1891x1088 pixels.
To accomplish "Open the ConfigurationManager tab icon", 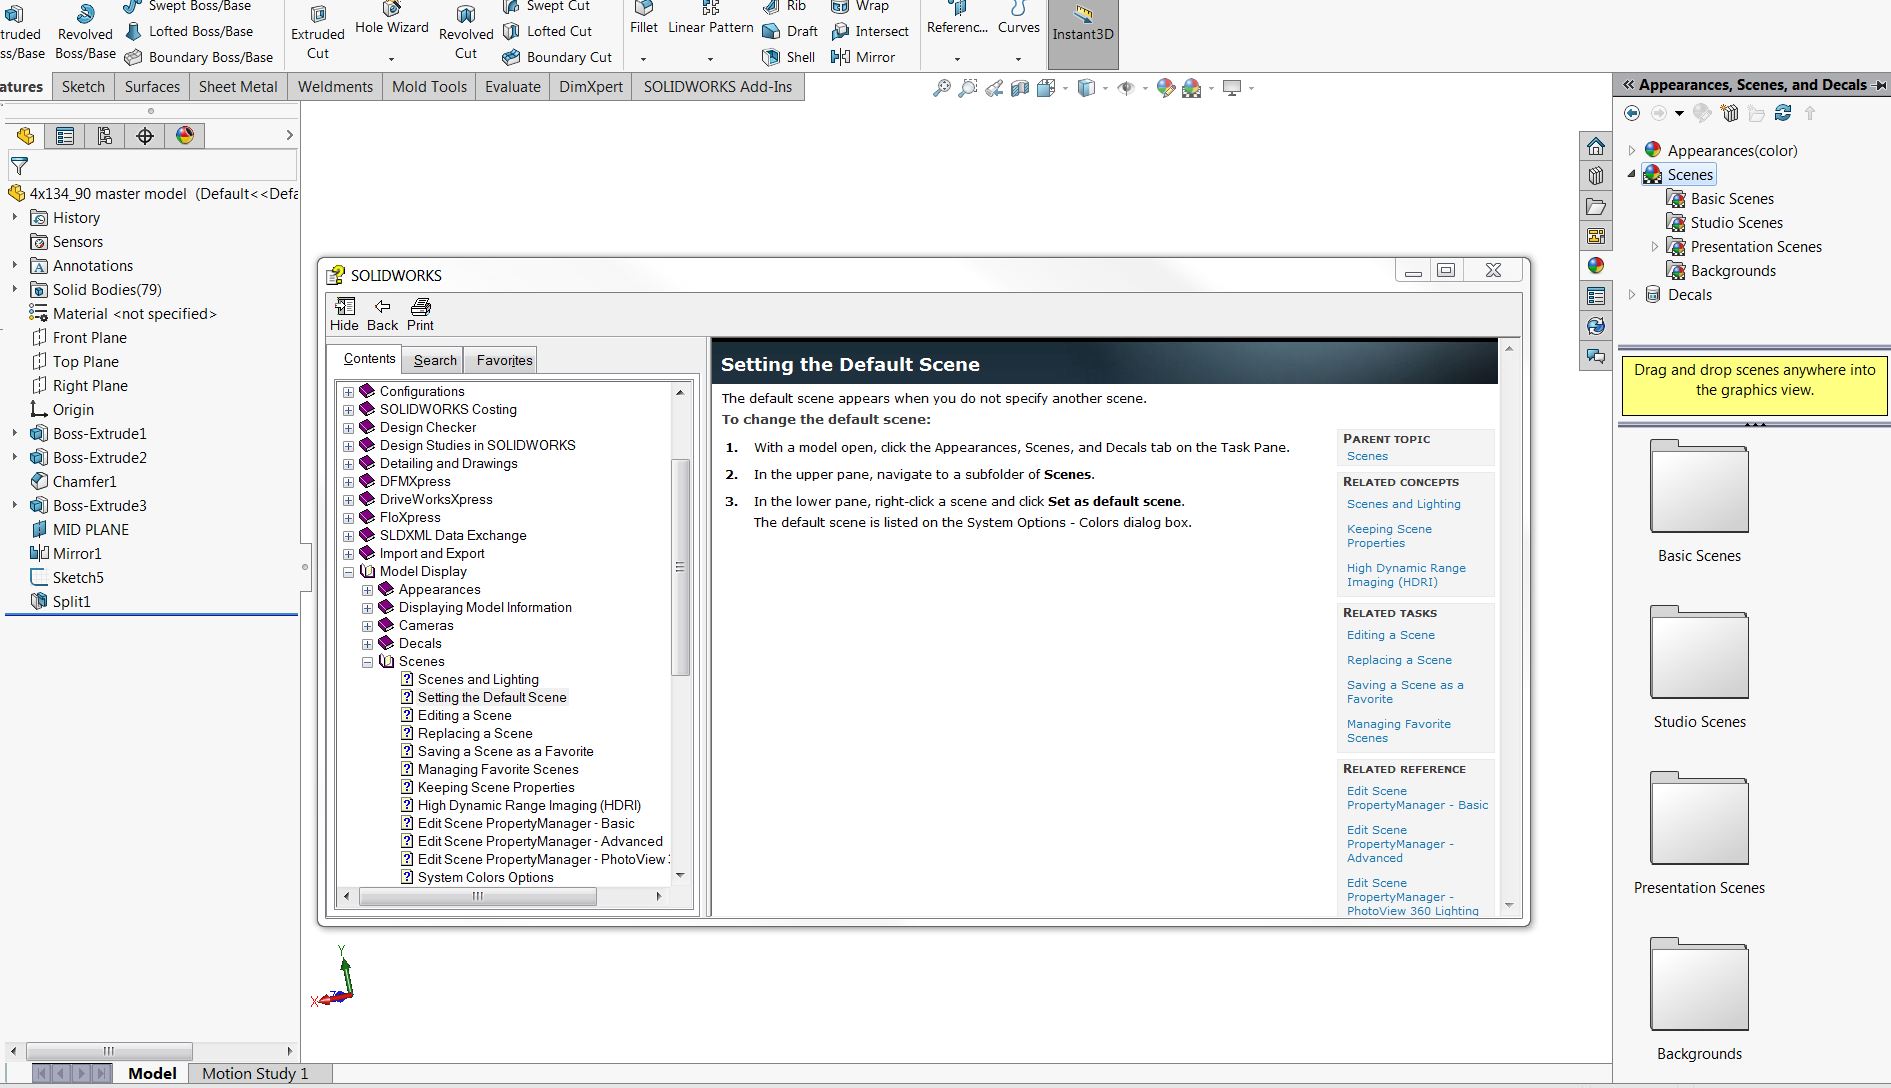I will click(105, 136).
